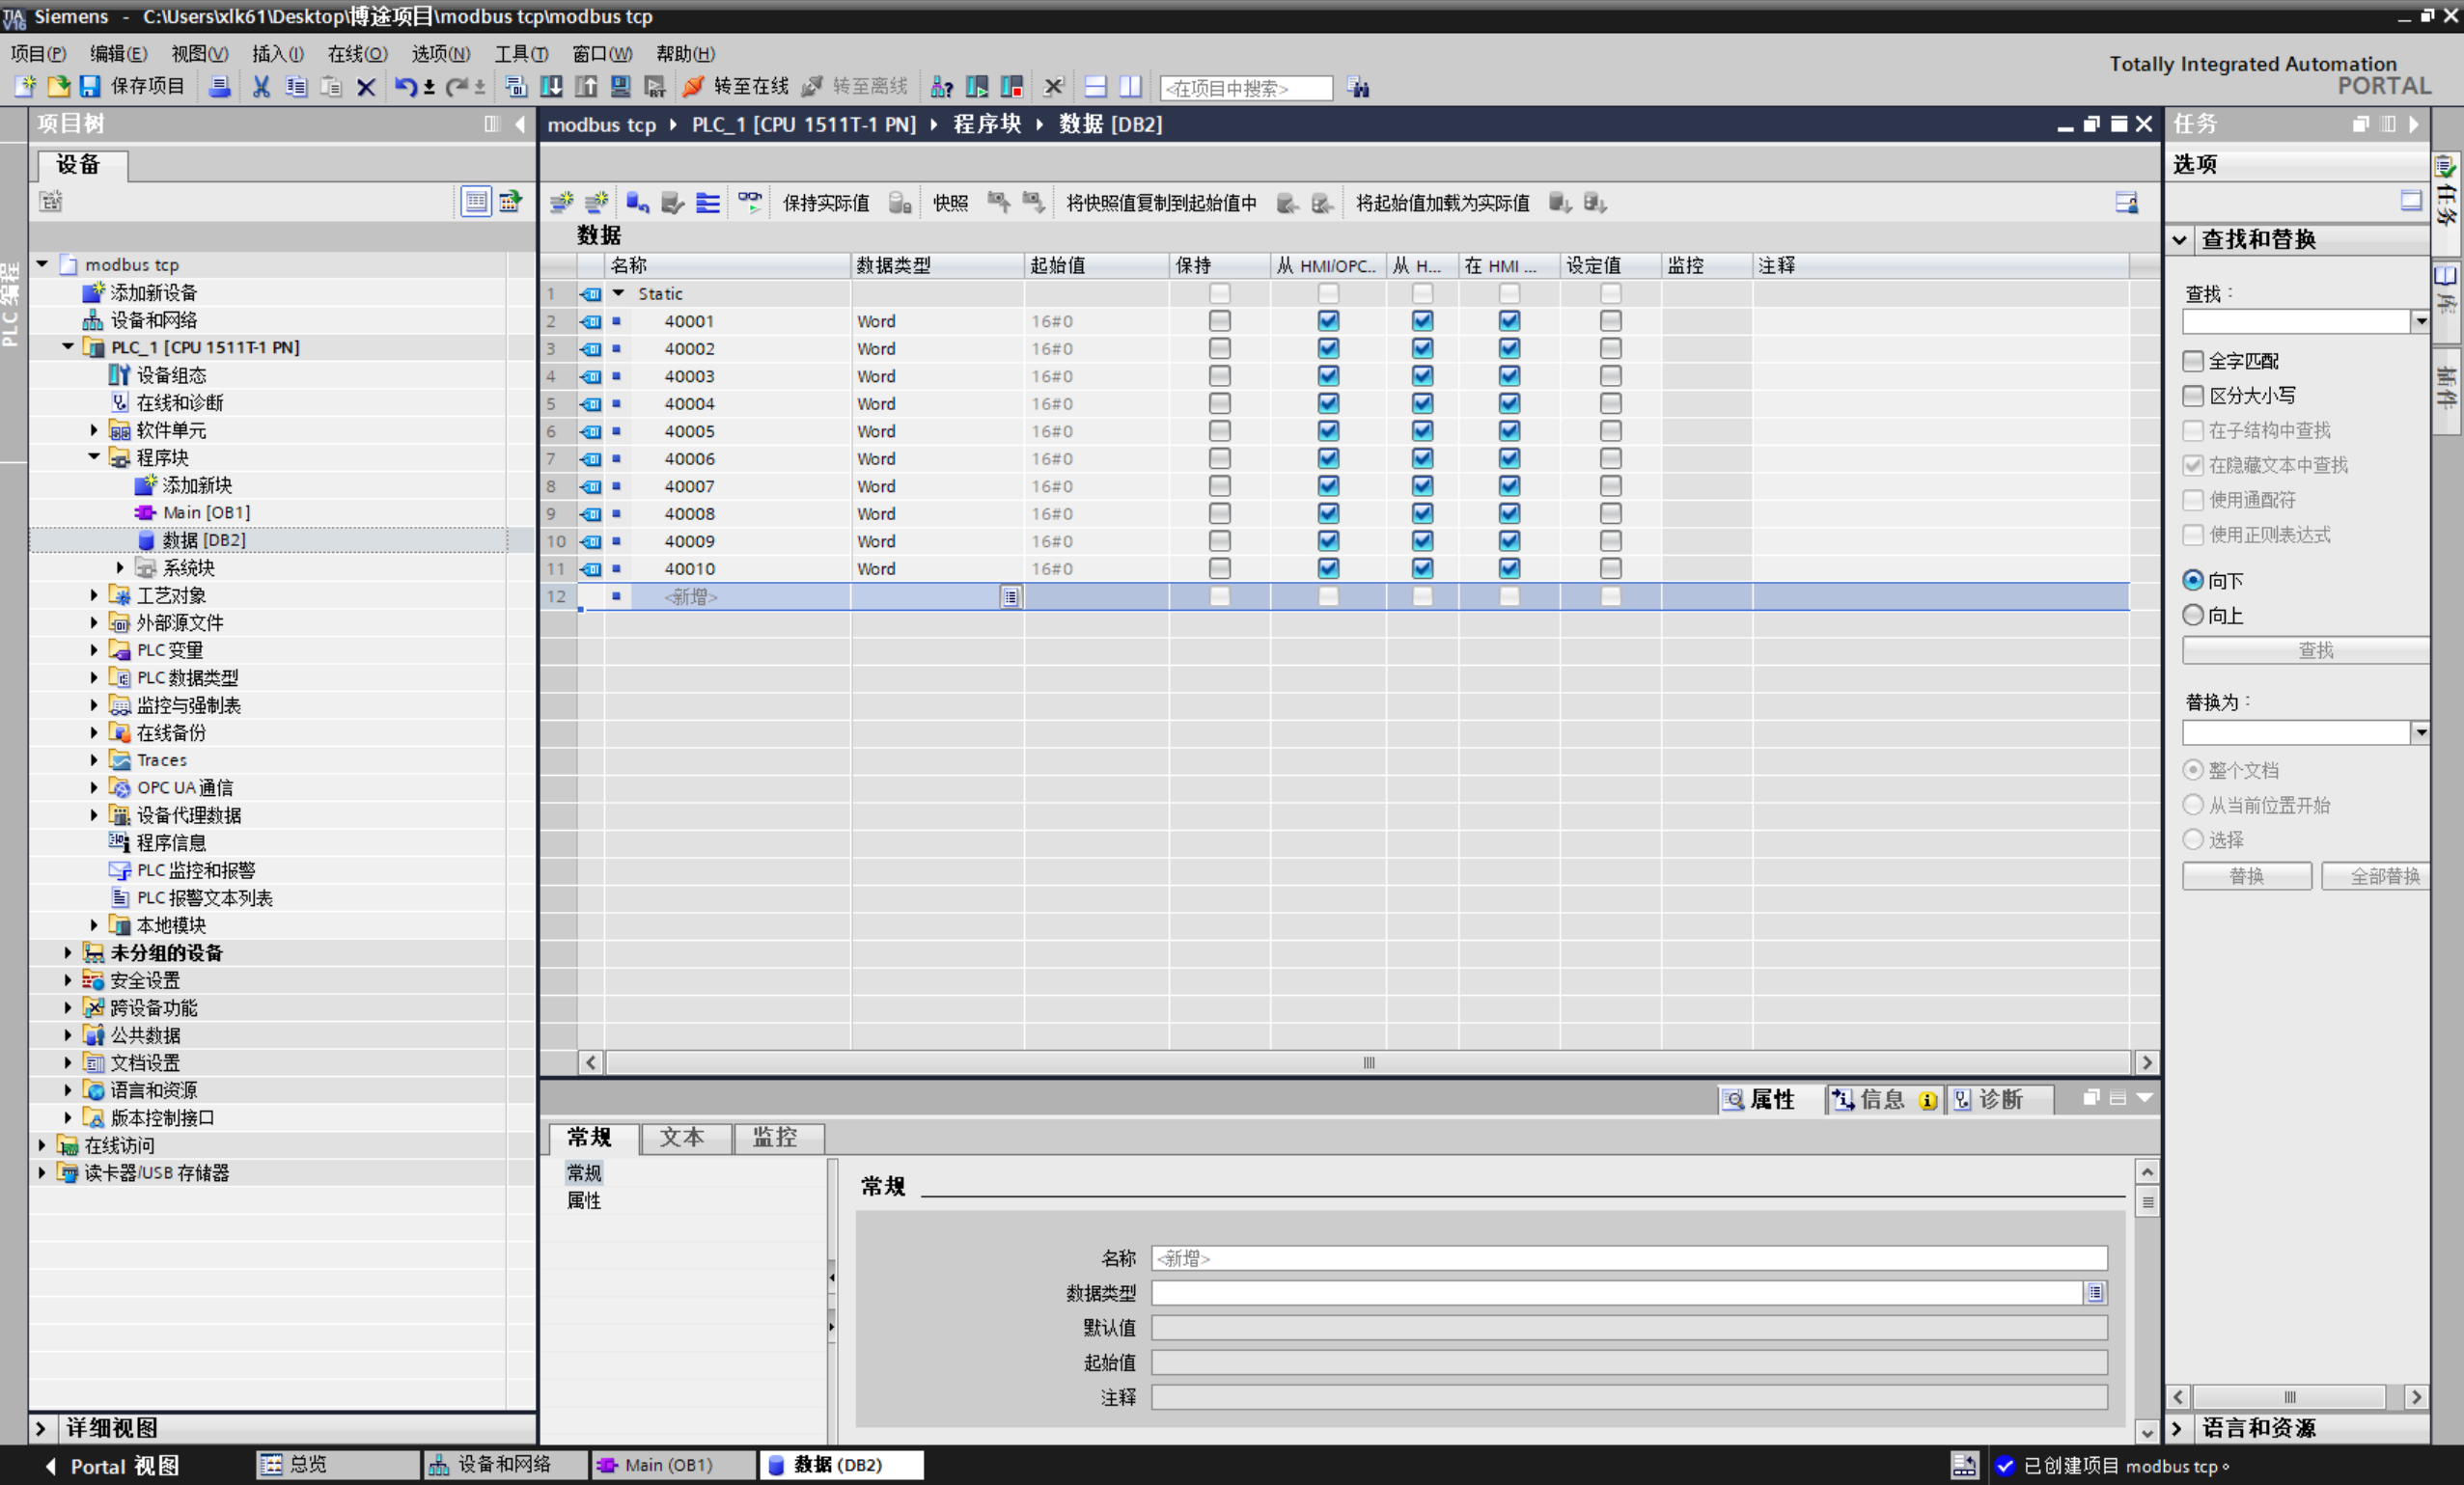Open the 查找 combo box dropdown

click(2420, 321)
